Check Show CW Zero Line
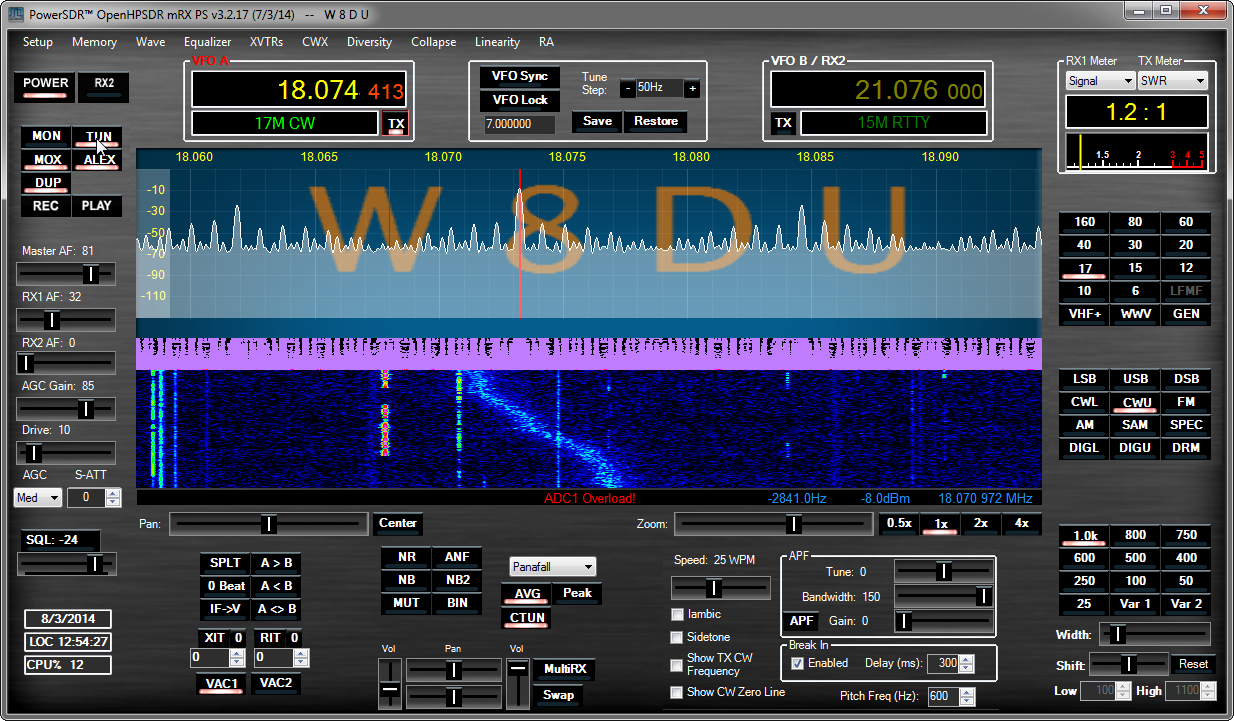Image resolution: width=1234 pixels, height=721 pixels. (677, 692)
